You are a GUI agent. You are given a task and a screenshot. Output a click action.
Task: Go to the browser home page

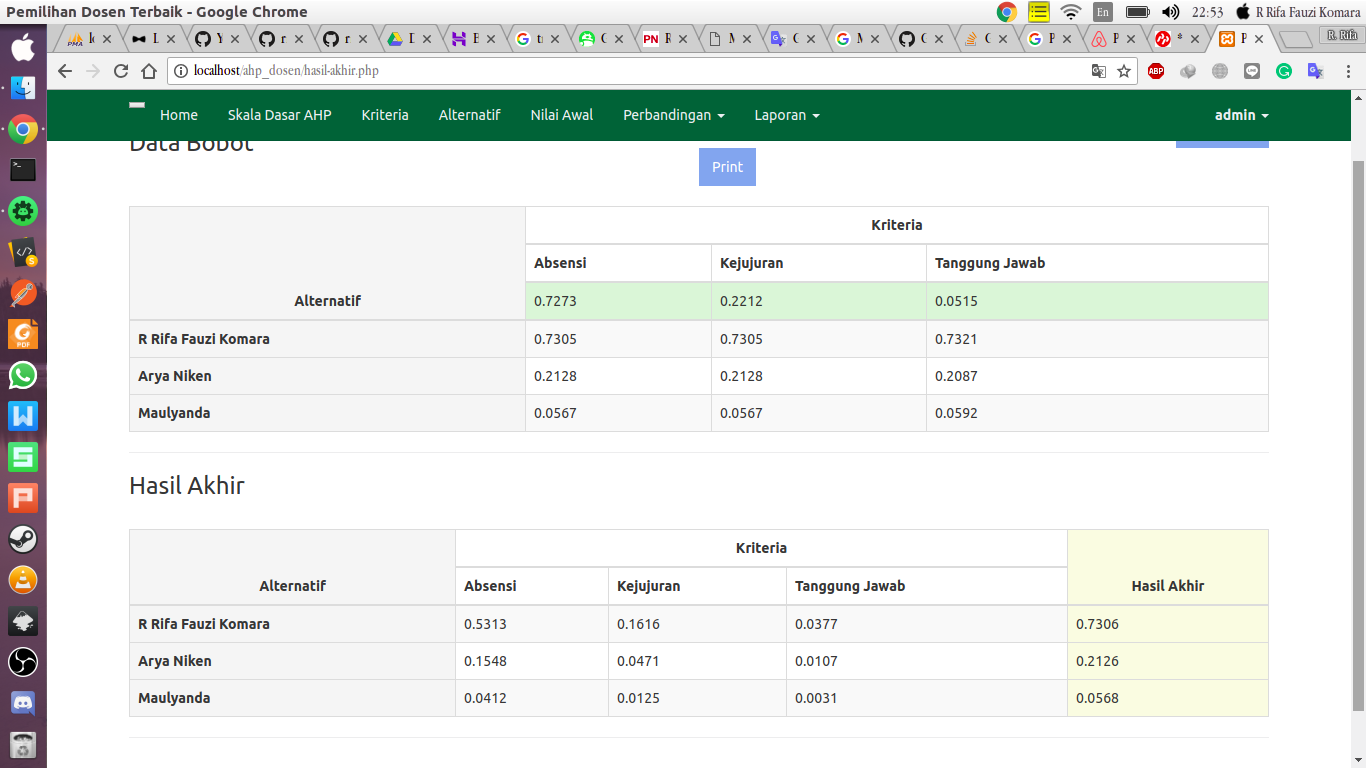coord(149,71)
